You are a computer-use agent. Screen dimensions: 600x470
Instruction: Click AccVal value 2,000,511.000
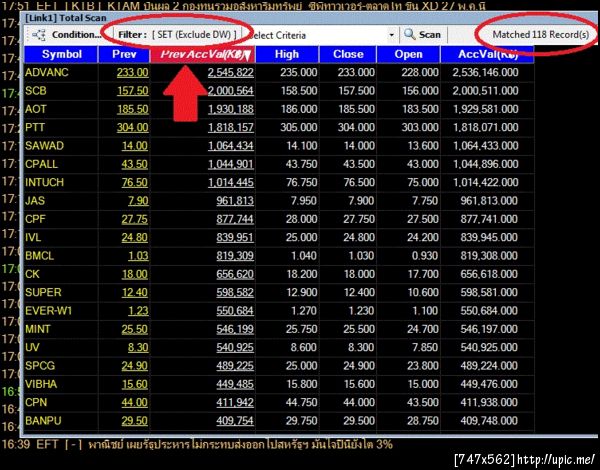tap(486, 91)
